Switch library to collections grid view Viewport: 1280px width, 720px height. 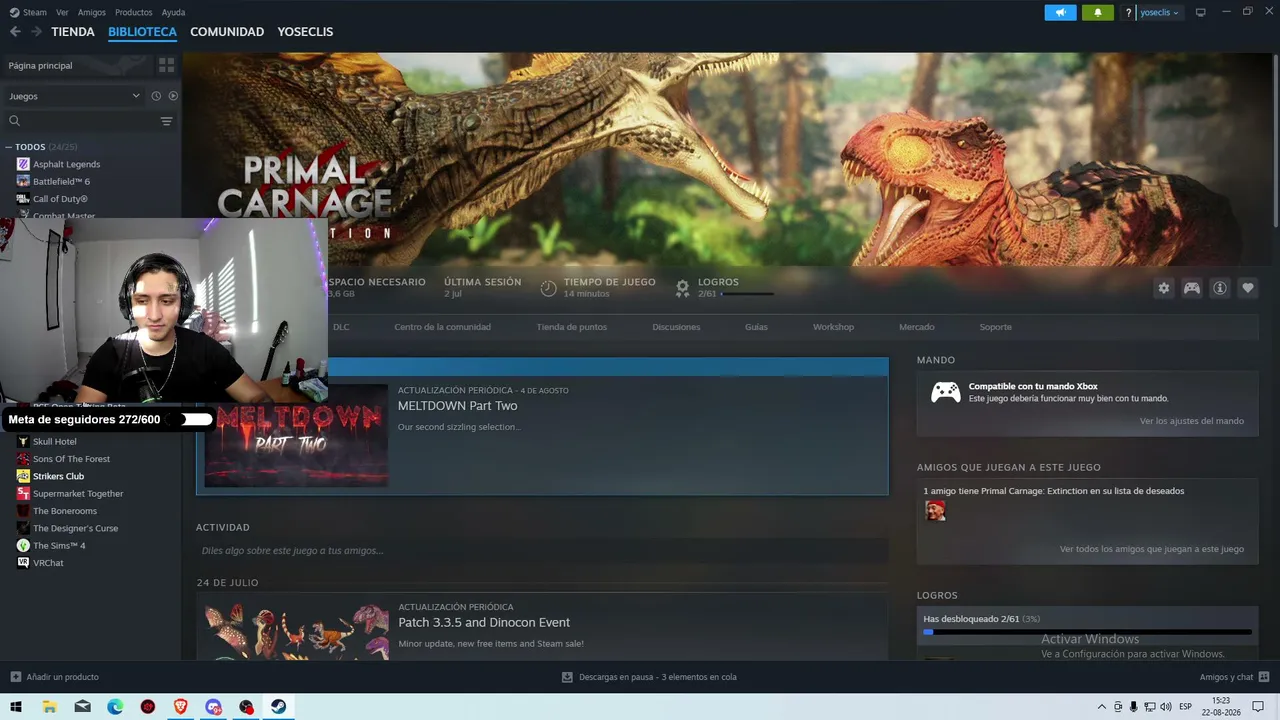click(x=166, y=65)
